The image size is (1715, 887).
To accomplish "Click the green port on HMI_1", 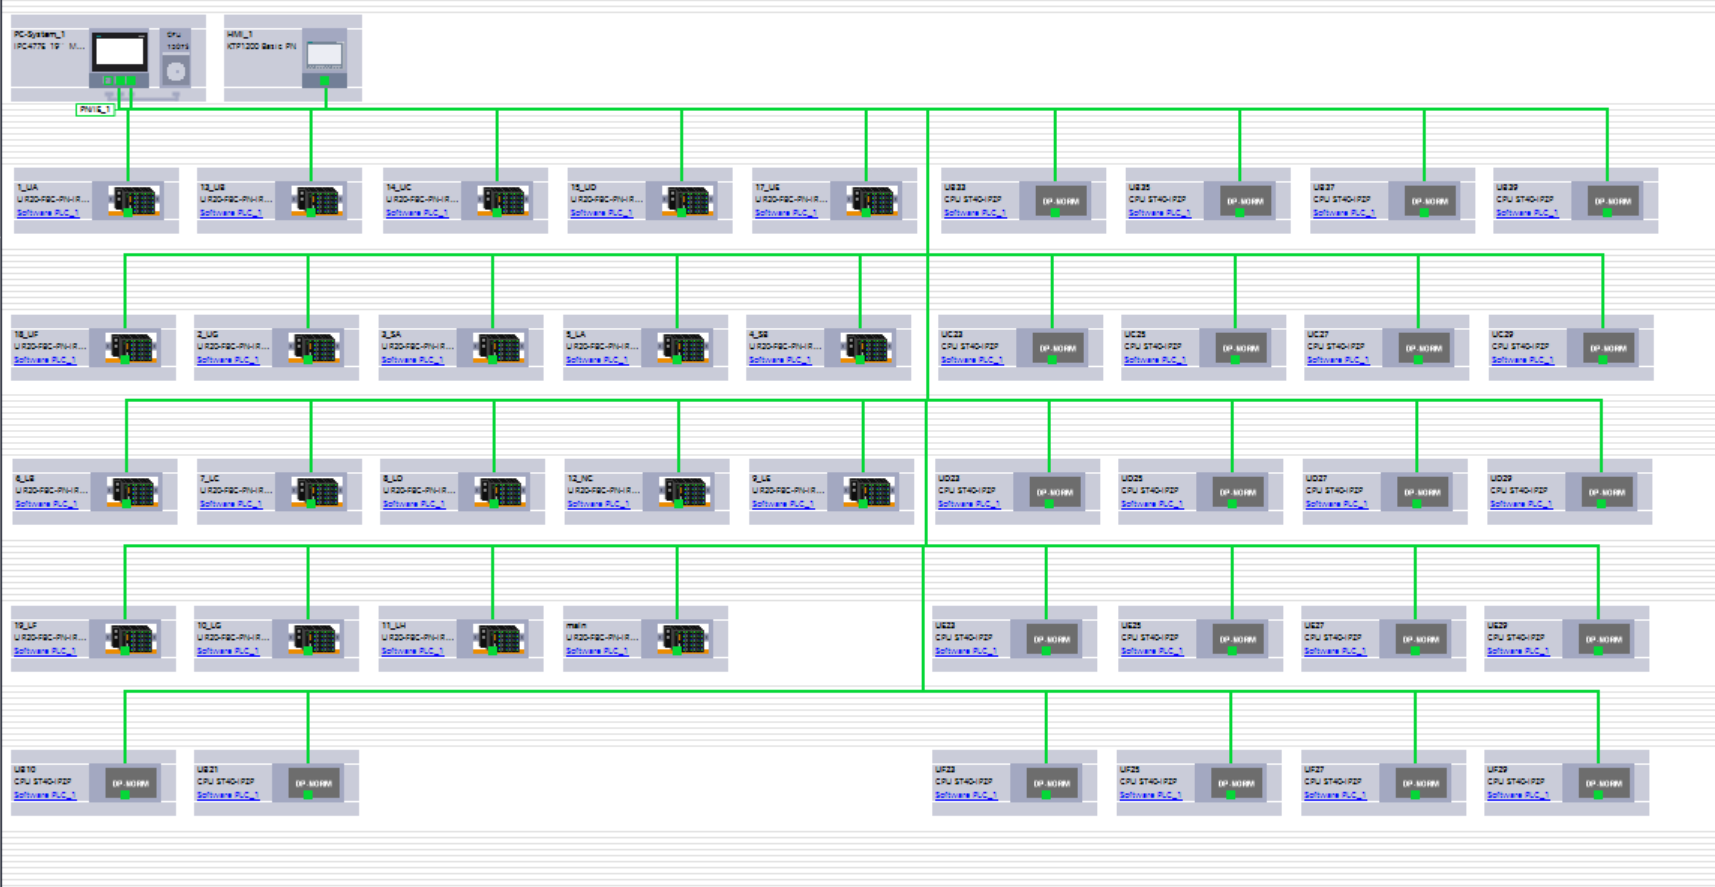I will coord(324,81).
